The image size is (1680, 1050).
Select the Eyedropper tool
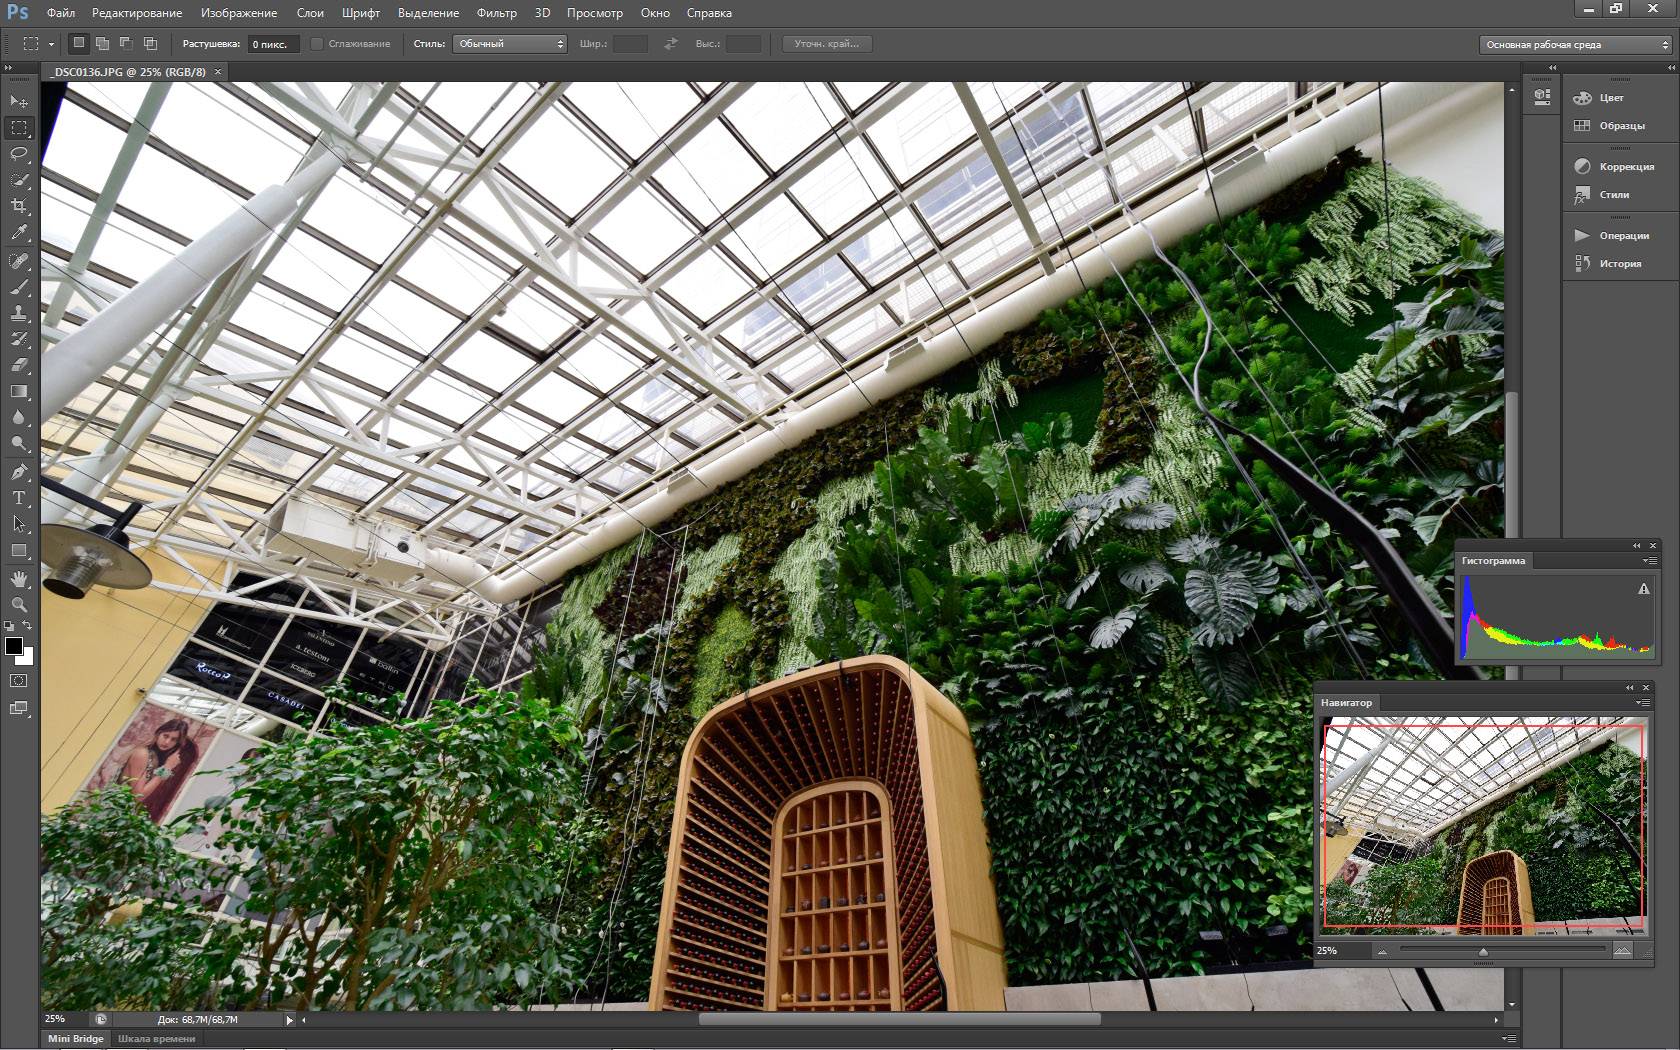(19, 232)
